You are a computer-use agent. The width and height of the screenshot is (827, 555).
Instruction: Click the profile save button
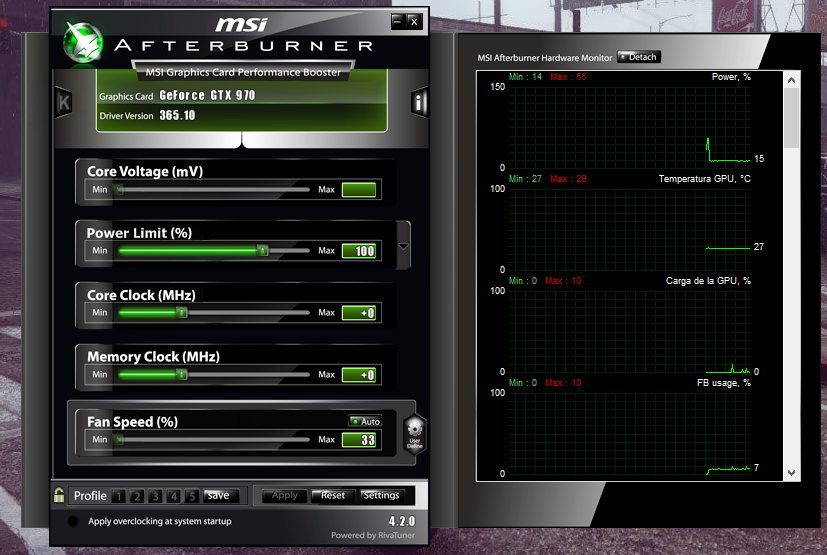pos(220,496)
